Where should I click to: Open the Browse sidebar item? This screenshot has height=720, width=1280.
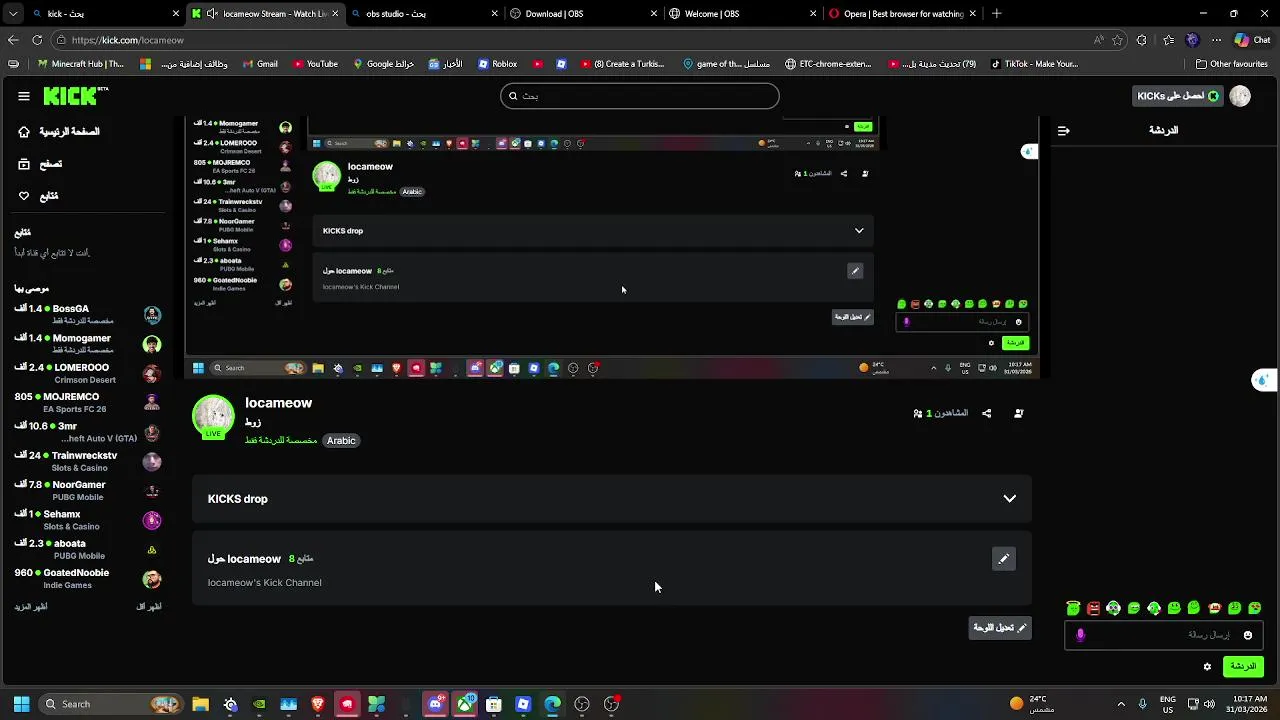(40, 164)
